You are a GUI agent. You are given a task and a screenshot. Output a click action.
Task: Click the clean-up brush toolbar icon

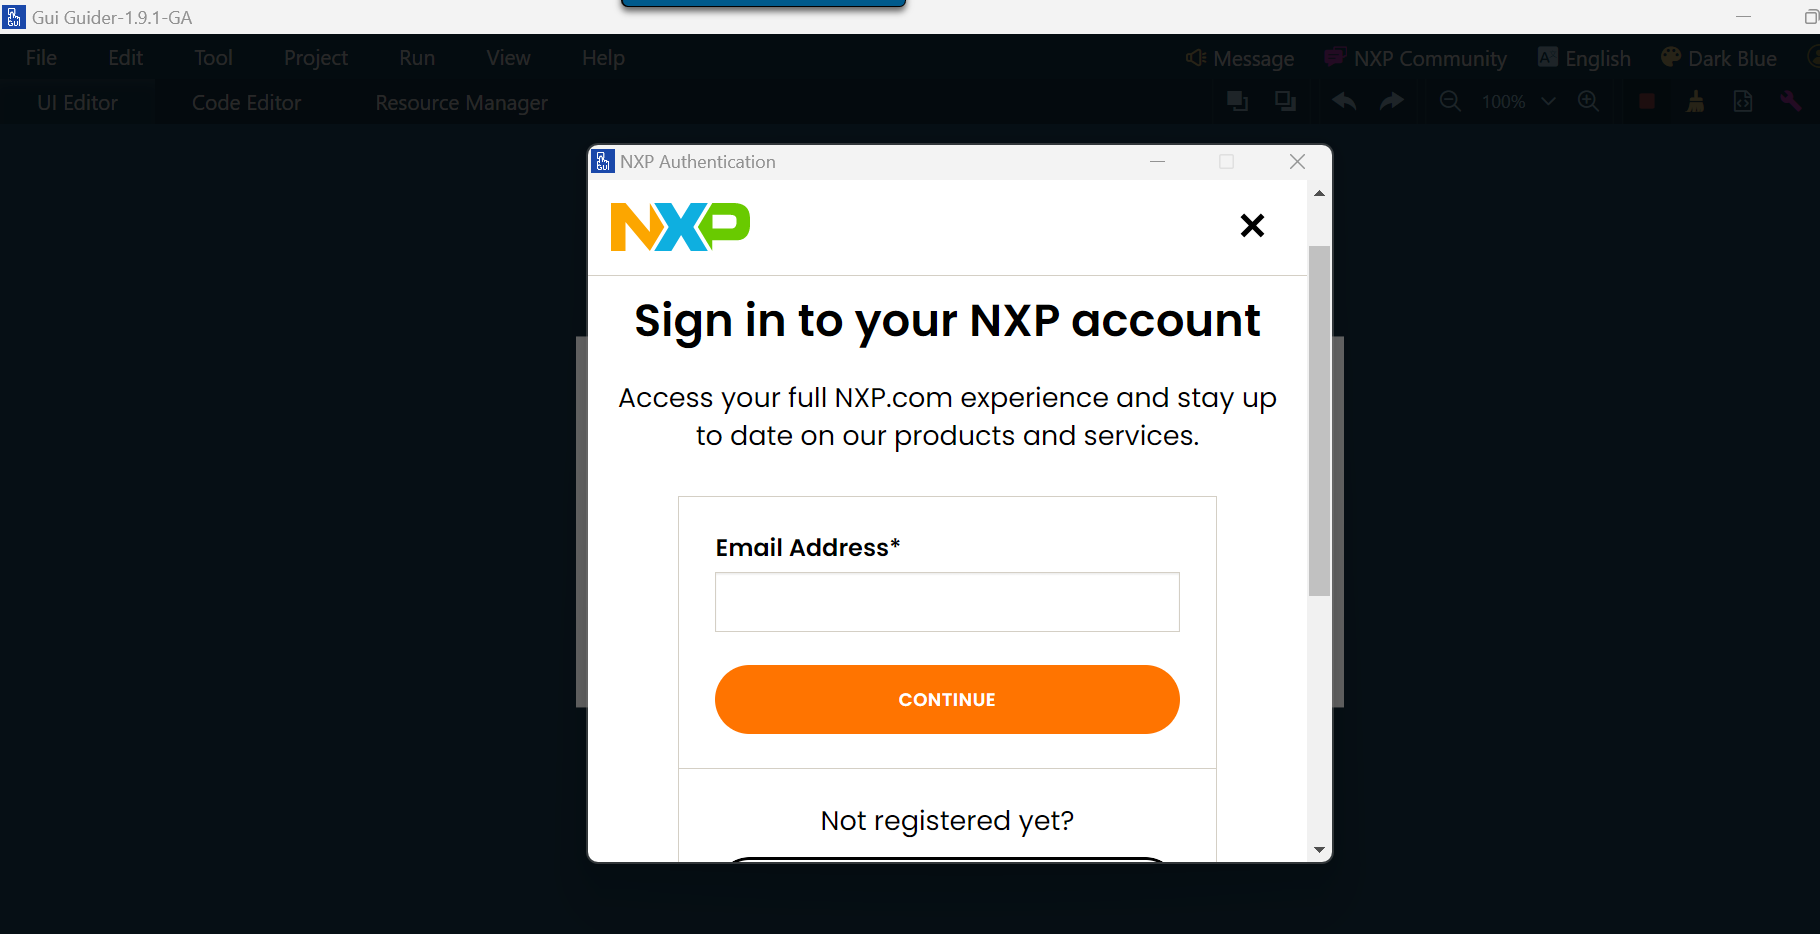coord(1695,101)
